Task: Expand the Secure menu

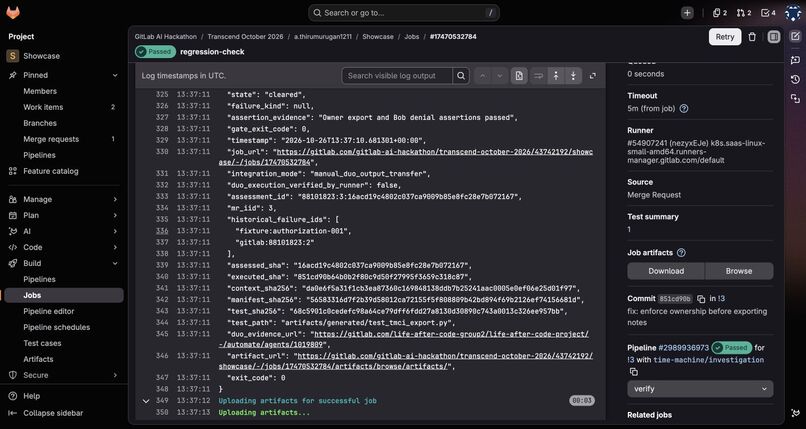Action: coord(115,375)
